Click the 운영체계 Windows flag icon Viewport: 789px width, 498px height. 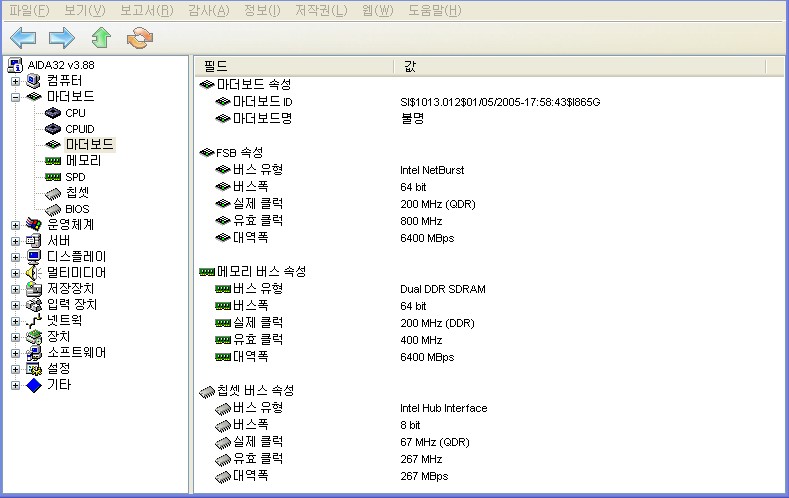coord(33,224)
